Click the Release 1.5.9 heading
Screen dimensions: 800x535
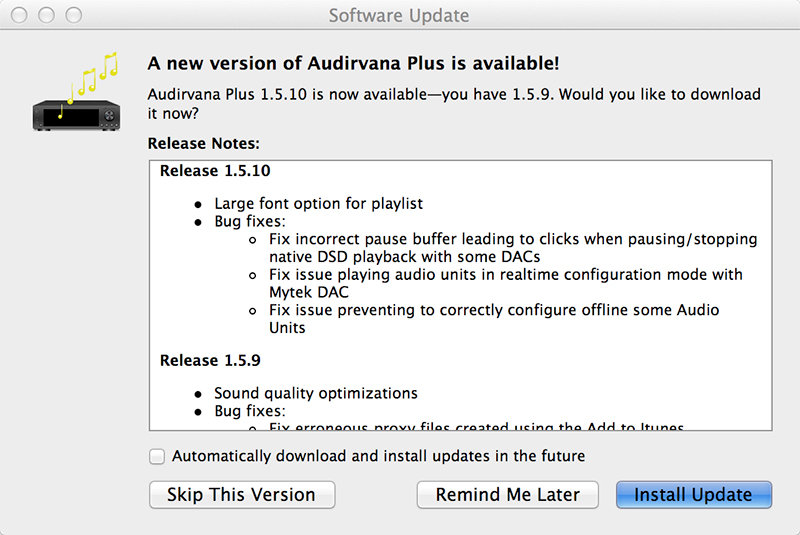click(x=210, y=360)
